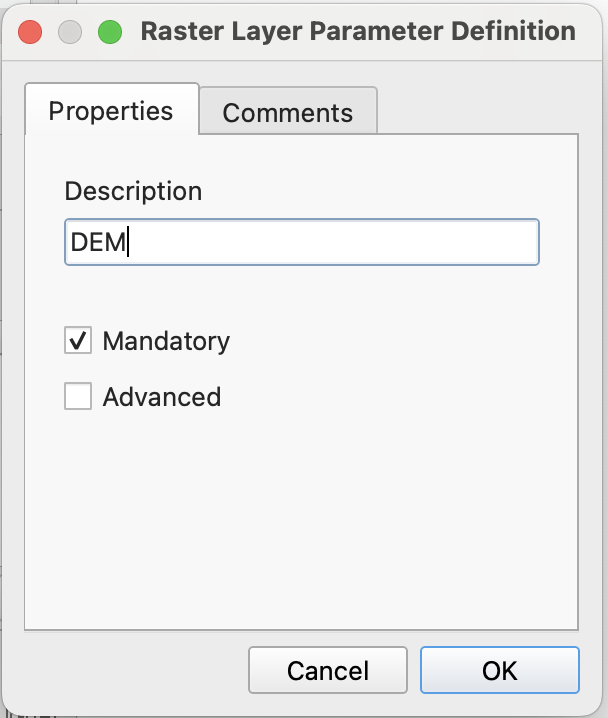Viewport: 608px width, 718px height.
Task: Click the Description text field
Action: (300, 242)
